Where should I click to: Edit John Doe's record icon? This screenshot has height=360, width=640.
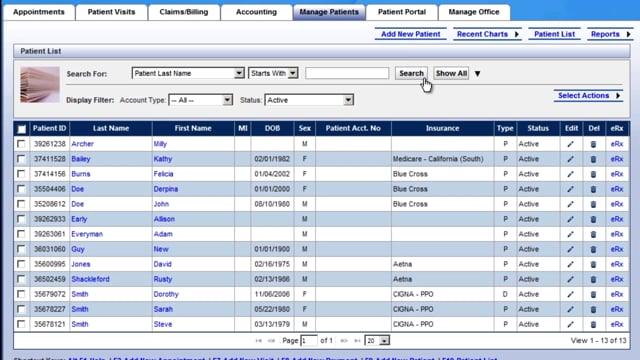571,204
